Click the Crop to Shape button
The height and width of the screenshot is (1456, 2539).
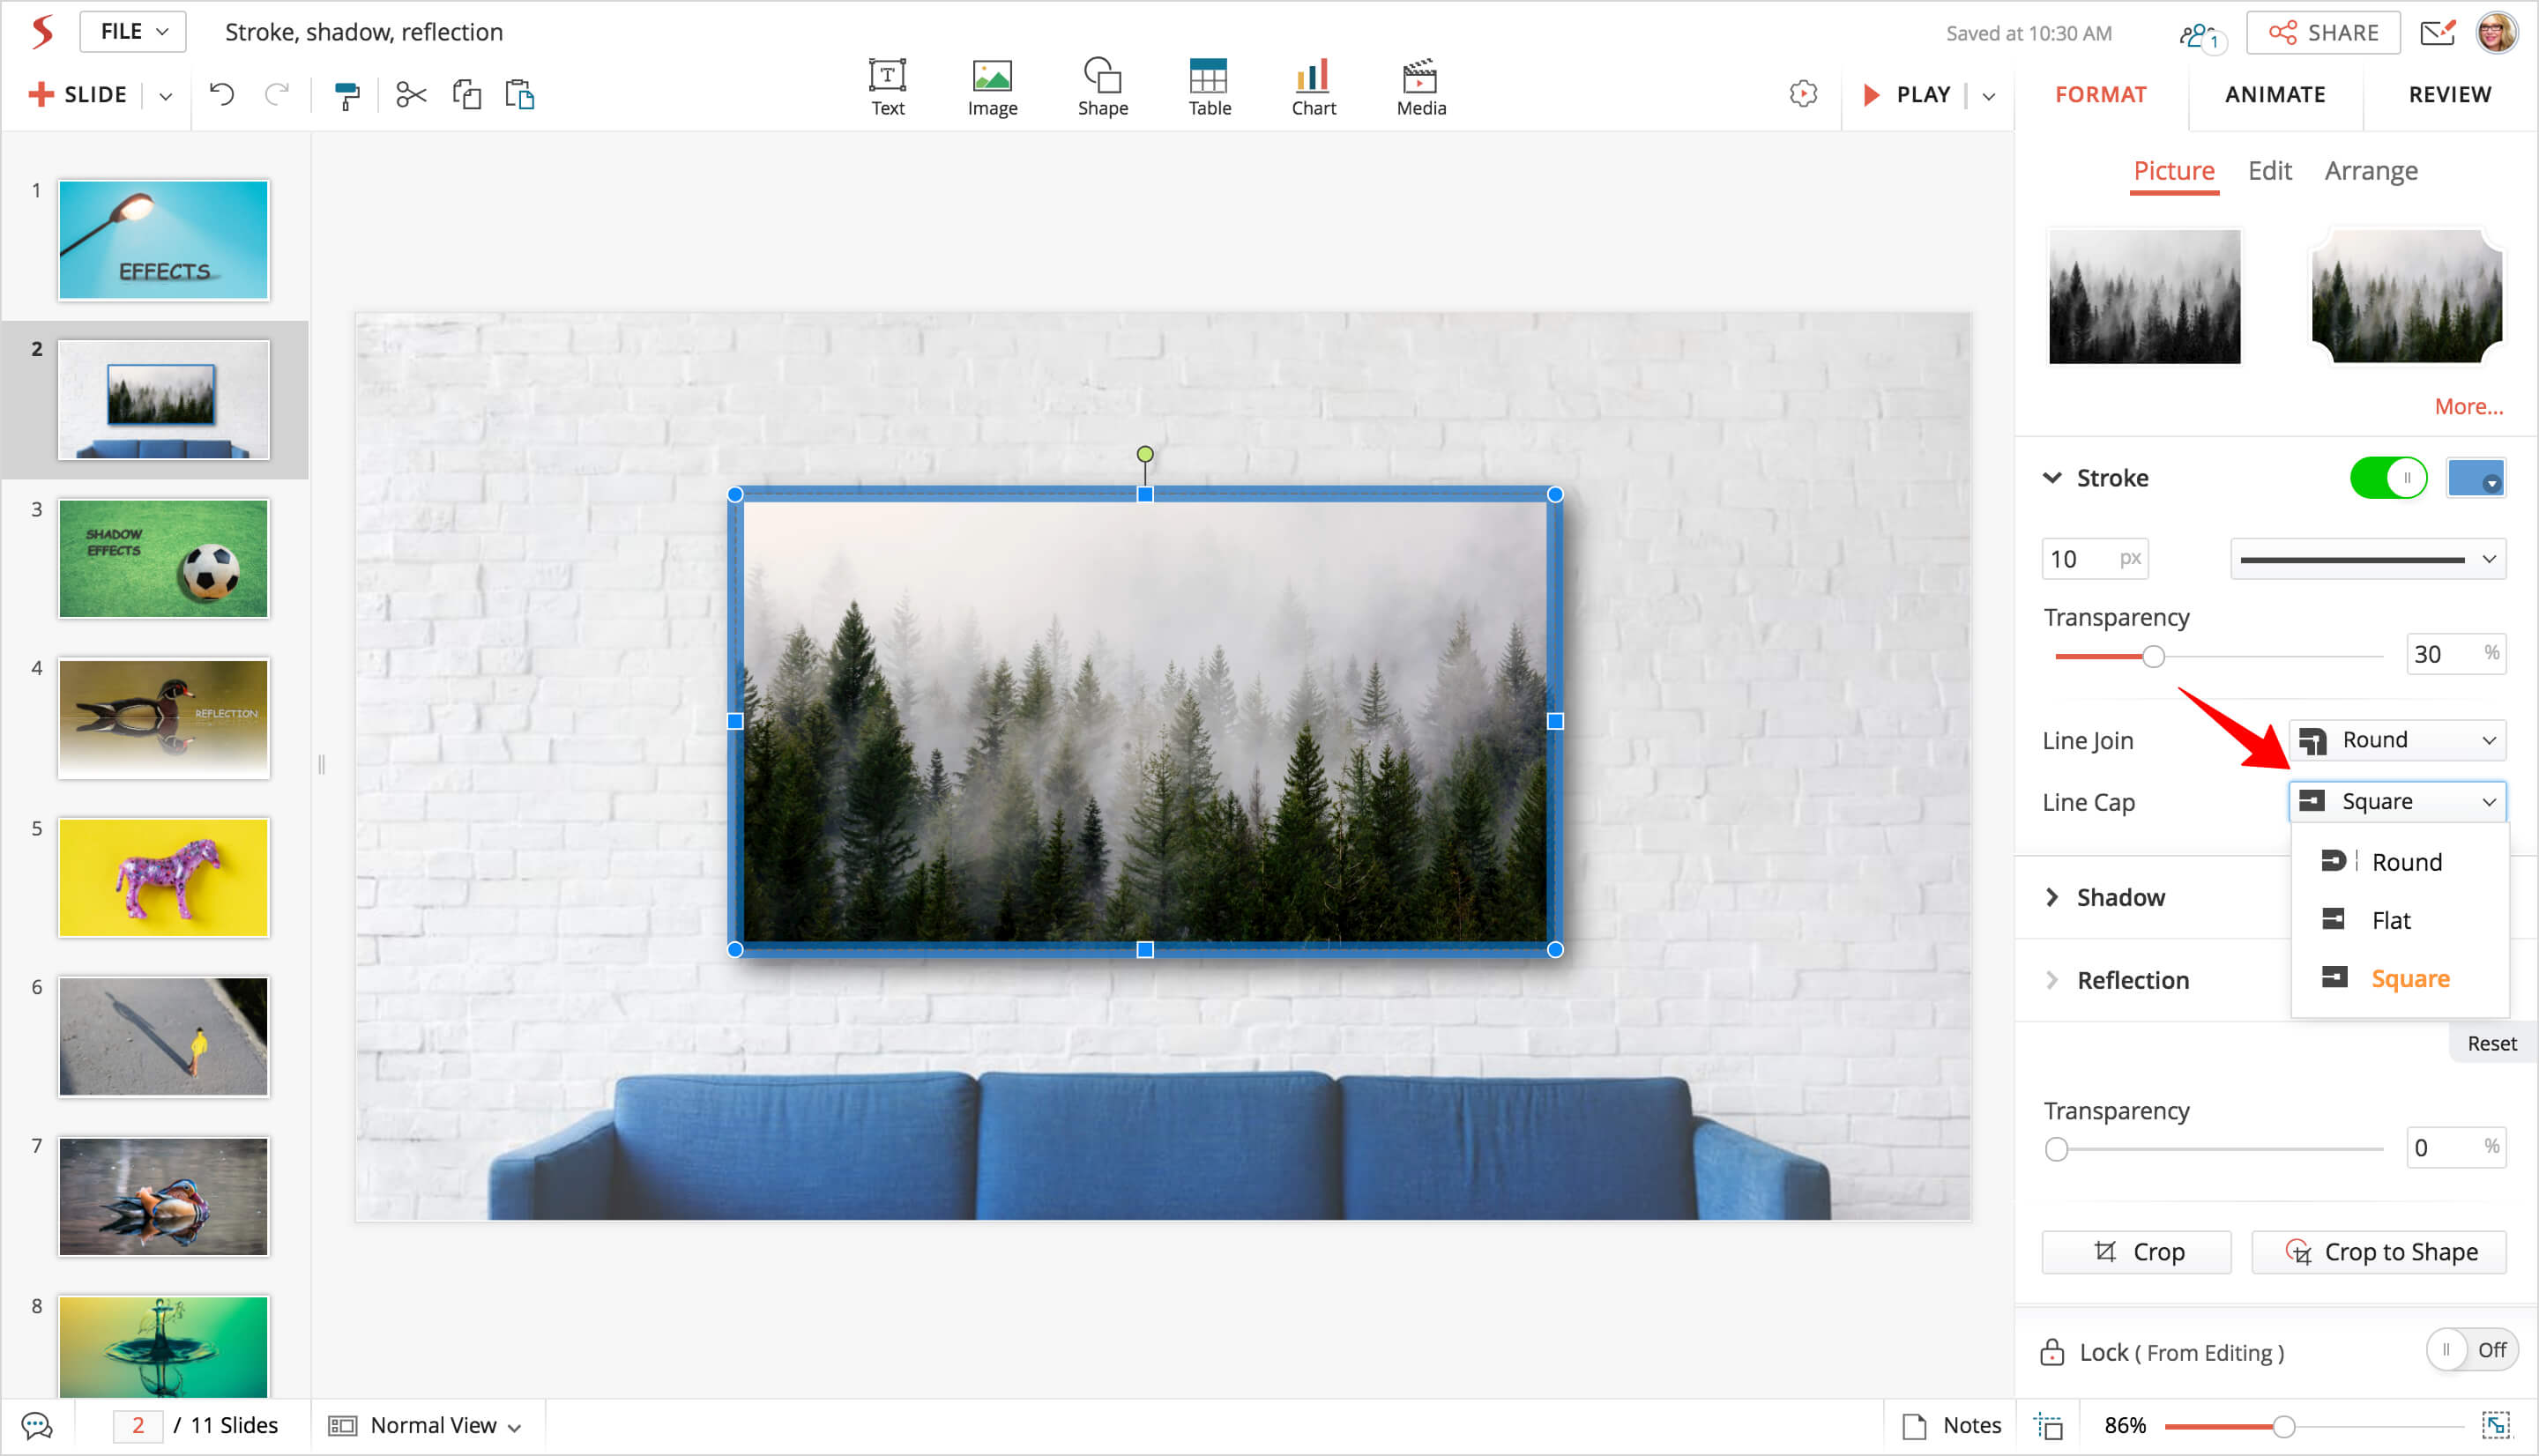click(x=2379, y=1252)
